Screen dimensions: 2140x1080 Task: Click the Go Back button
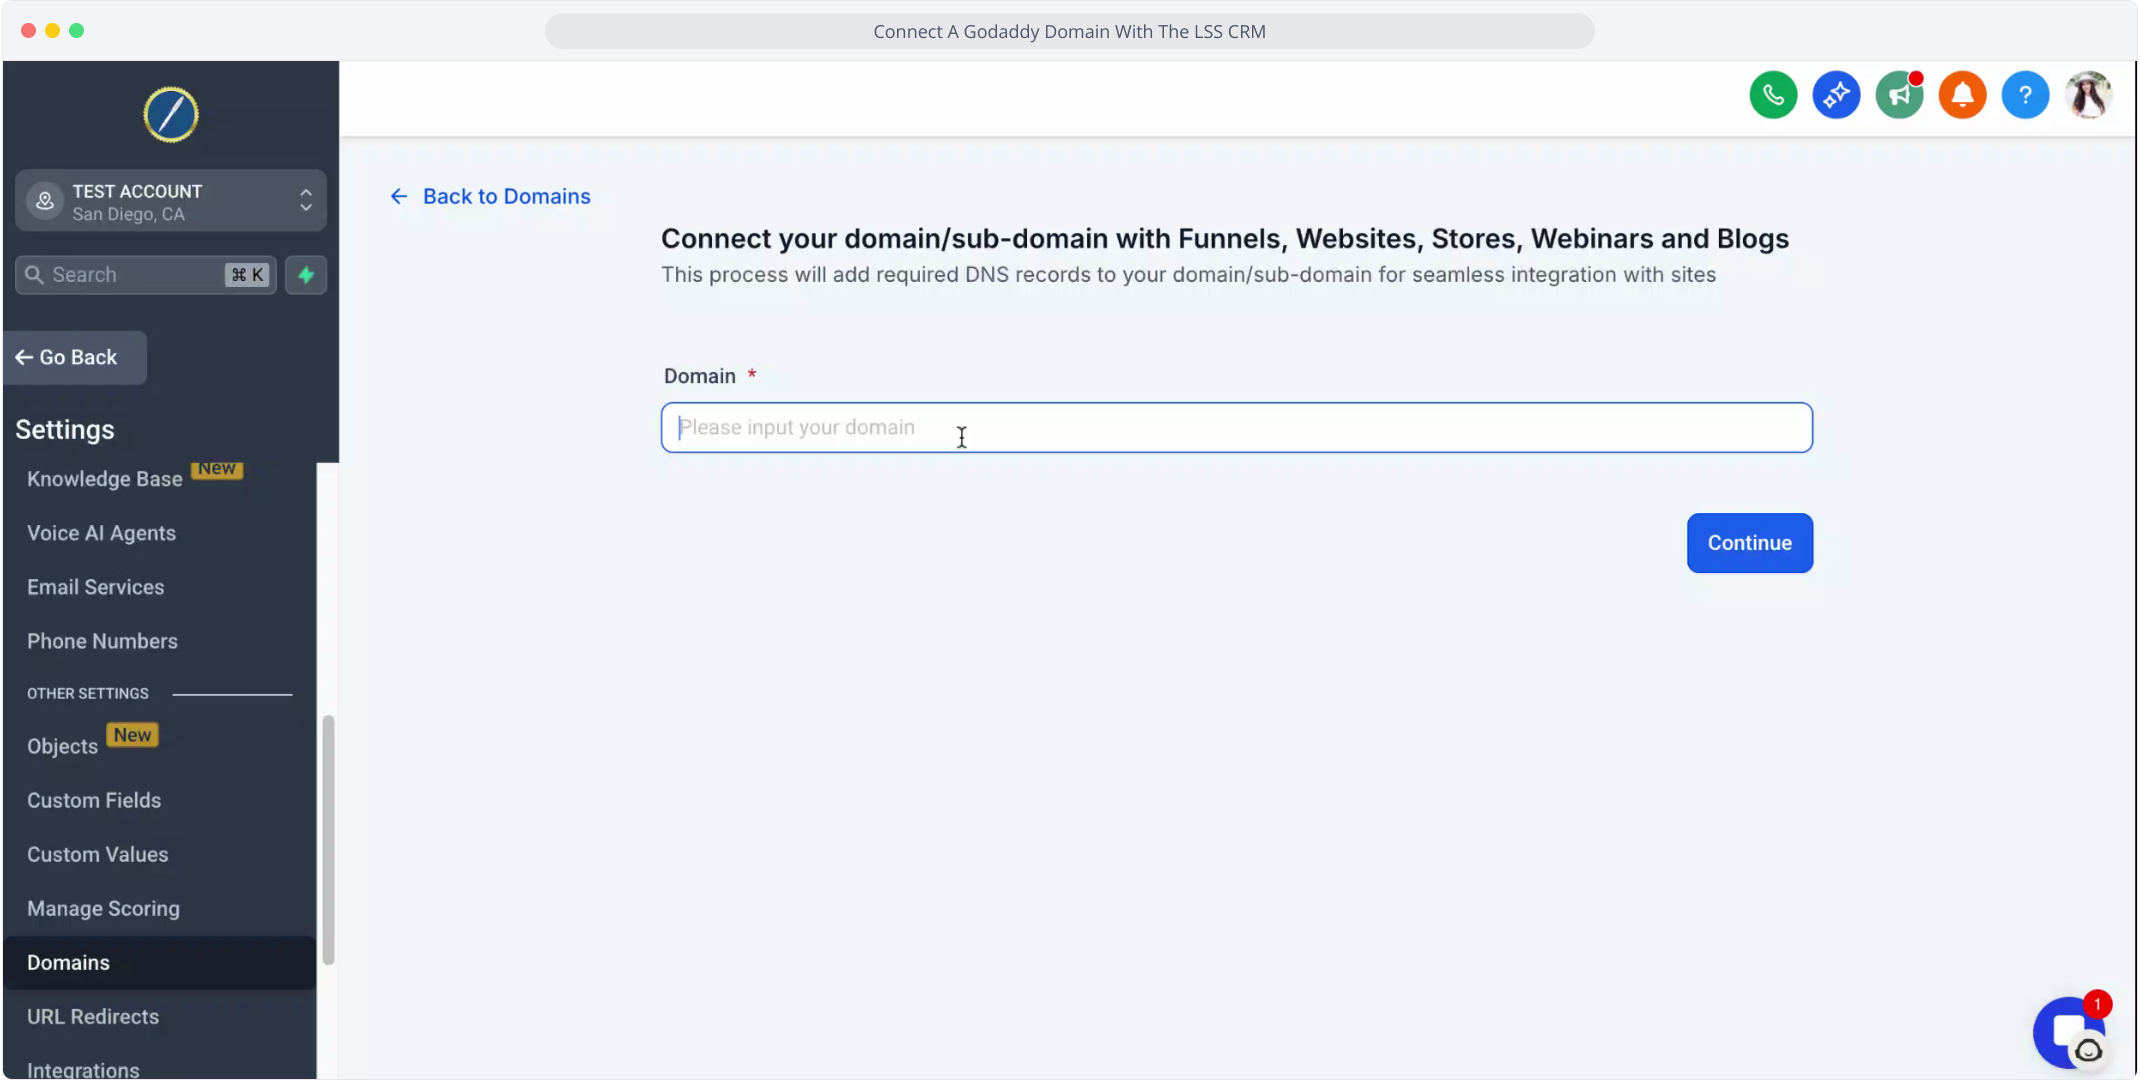tap(75, 358)
